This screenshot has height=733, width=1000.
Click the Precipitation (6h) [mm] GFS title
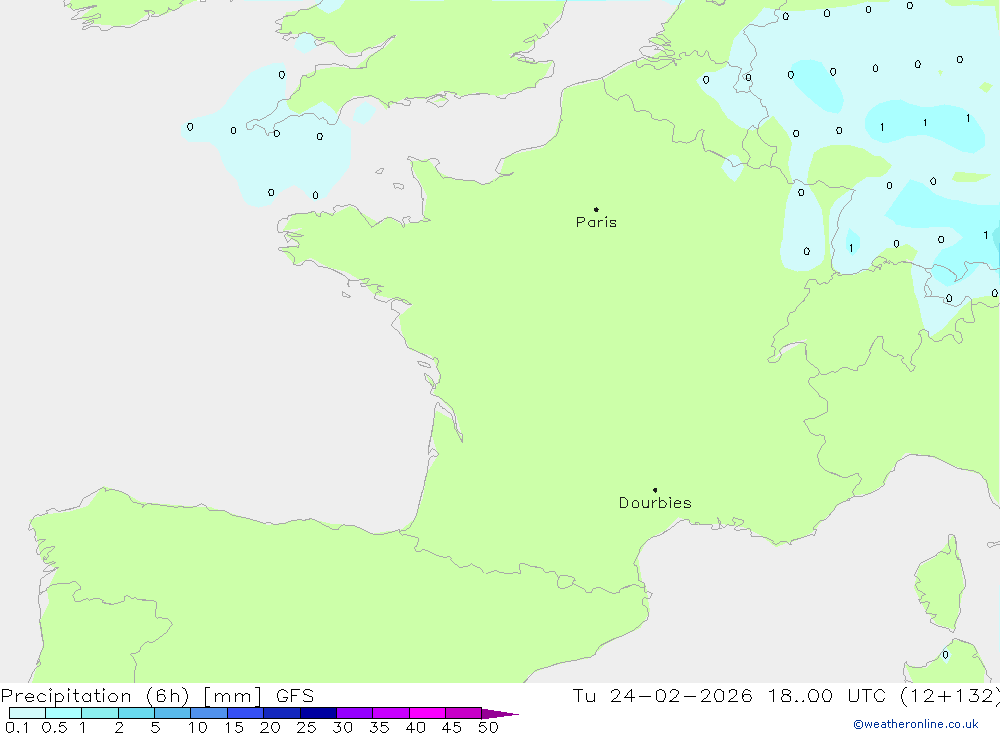pyautogui.click(x=158, y=696)
